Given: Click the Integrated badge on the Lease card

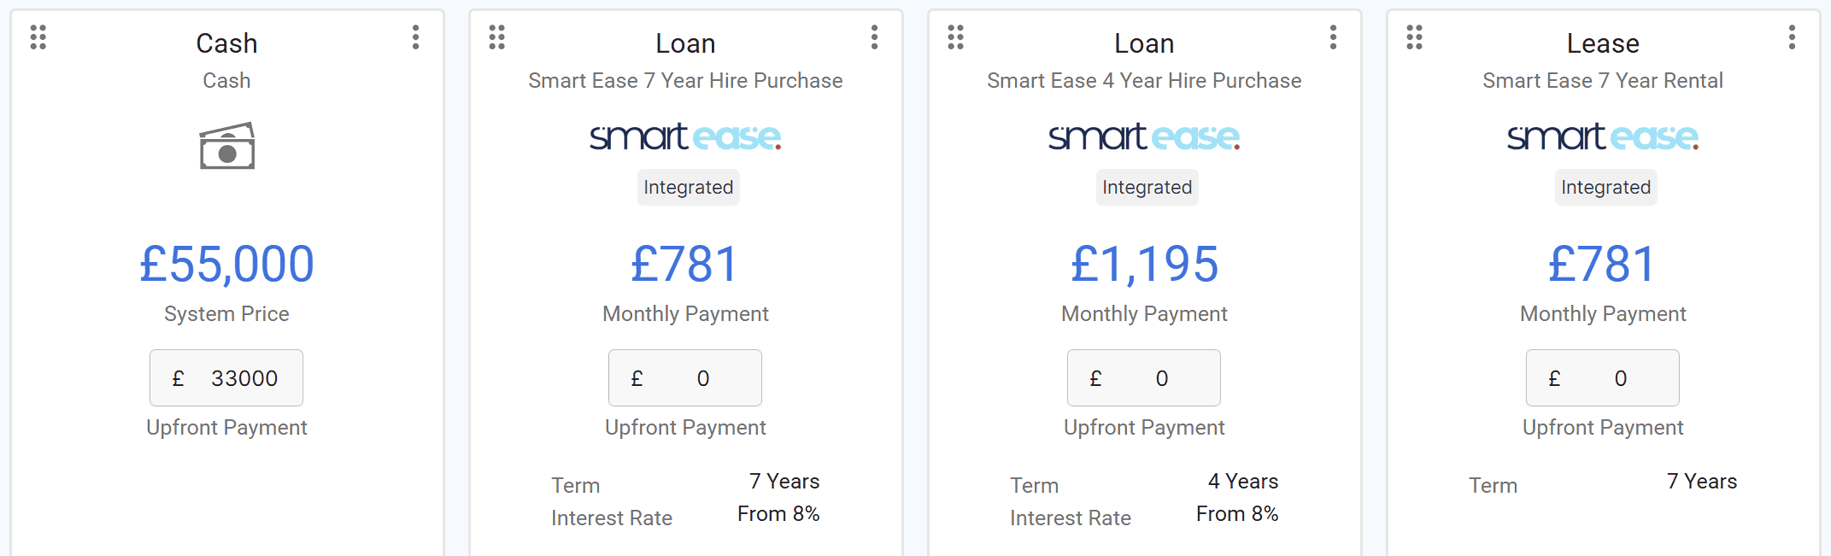Looking at the screenshot, I should pyautogui.click(x=1606, y=187).
